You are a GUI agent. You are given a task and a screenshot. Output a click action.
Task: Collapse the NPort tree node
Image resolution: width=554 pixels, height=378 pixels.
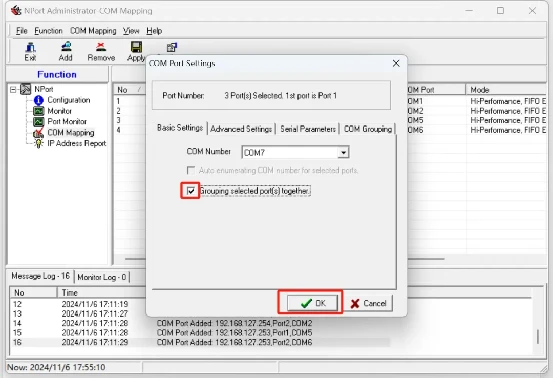pos(13,89)
